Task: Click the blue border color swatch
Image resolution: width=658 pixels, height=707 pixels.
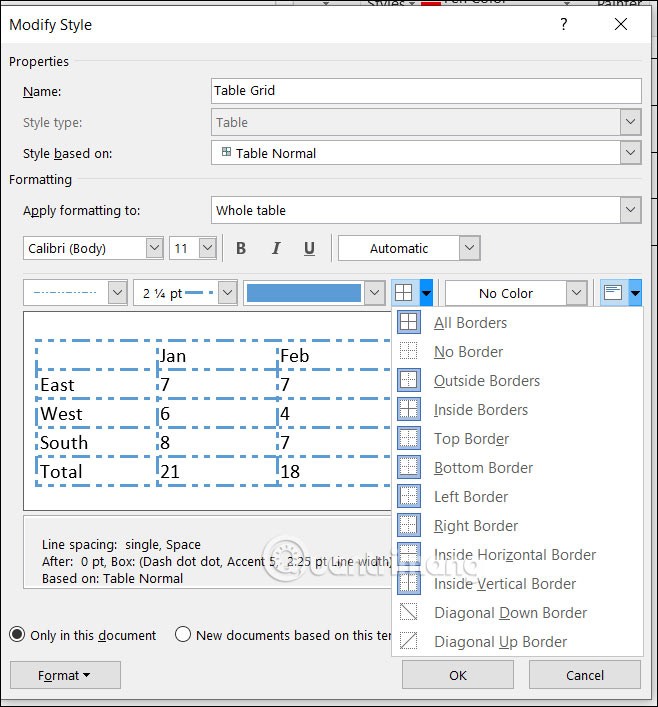Action: click(x=303, y=293)
